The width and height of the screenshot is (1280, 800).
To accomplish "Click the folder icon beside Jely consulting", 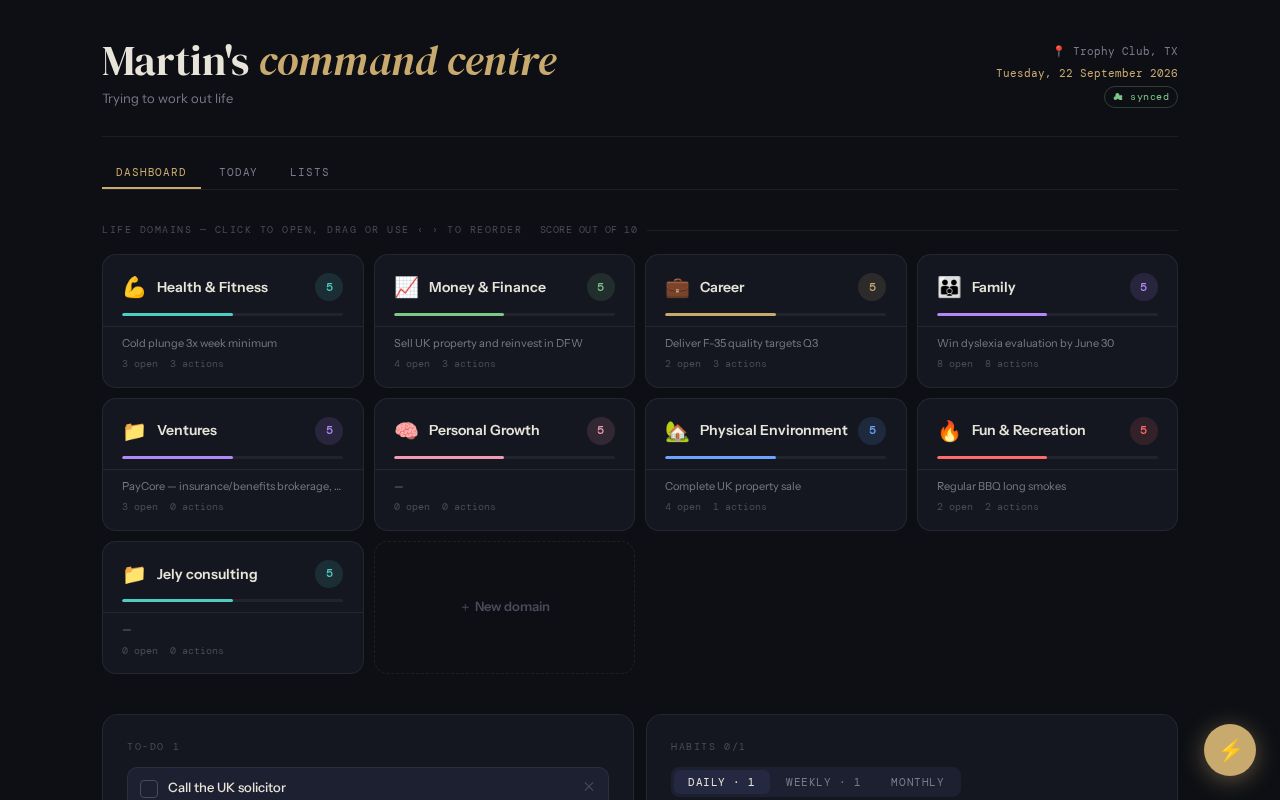I will (134, 574).
